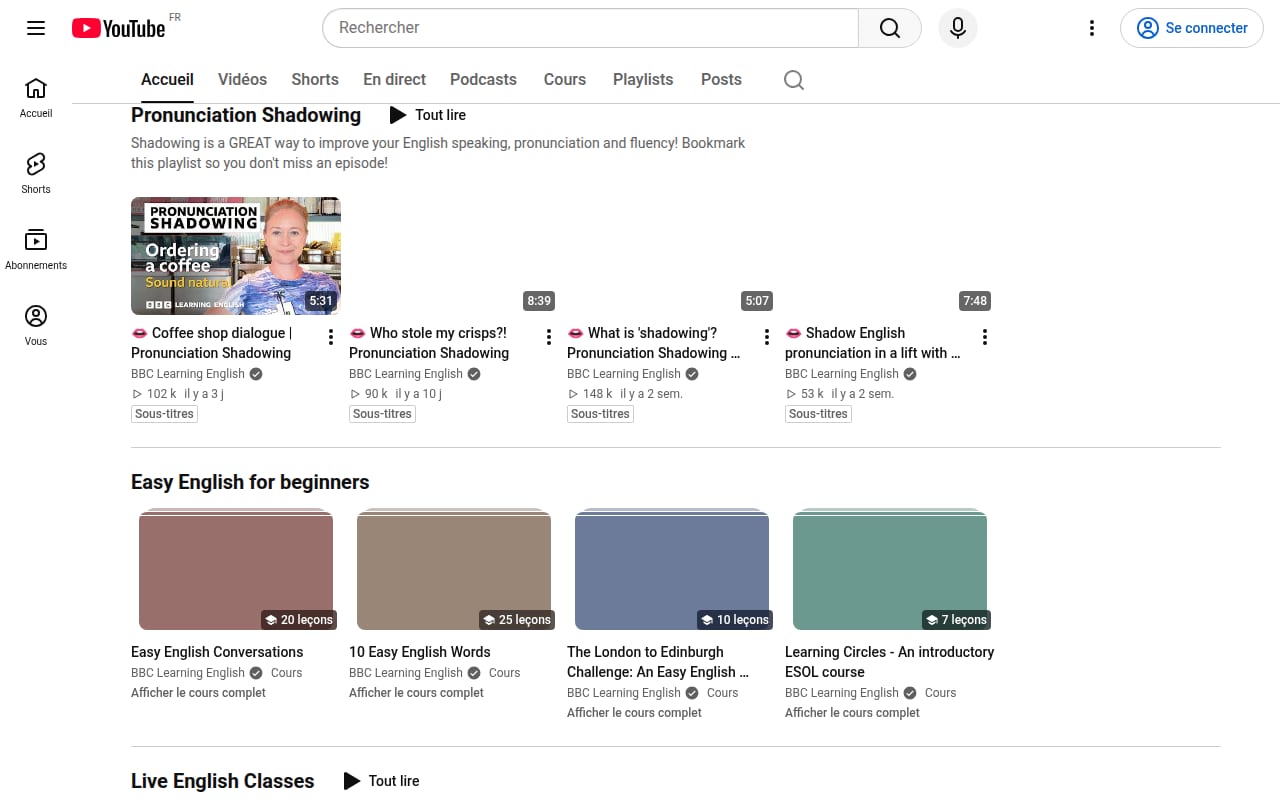This screenshot has width=1280, height=800.
Task: Open the Posts tab
Action: tap(721, 80)
